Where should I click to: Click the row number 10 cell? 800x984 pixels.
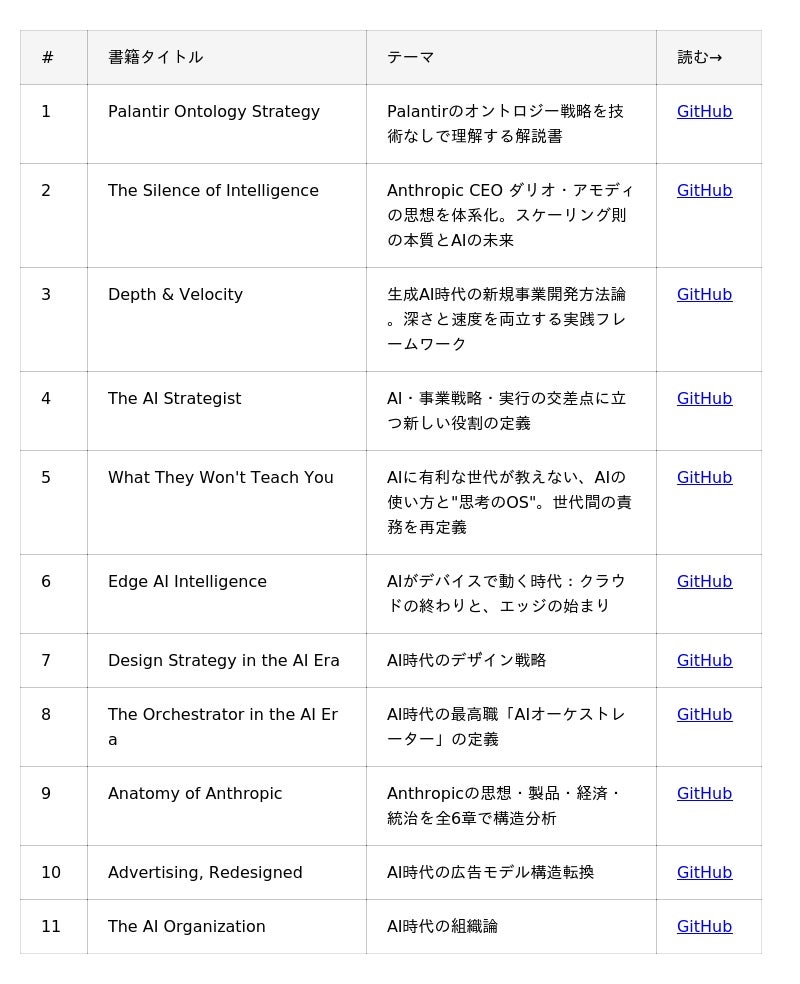click(x=51, y=873)
